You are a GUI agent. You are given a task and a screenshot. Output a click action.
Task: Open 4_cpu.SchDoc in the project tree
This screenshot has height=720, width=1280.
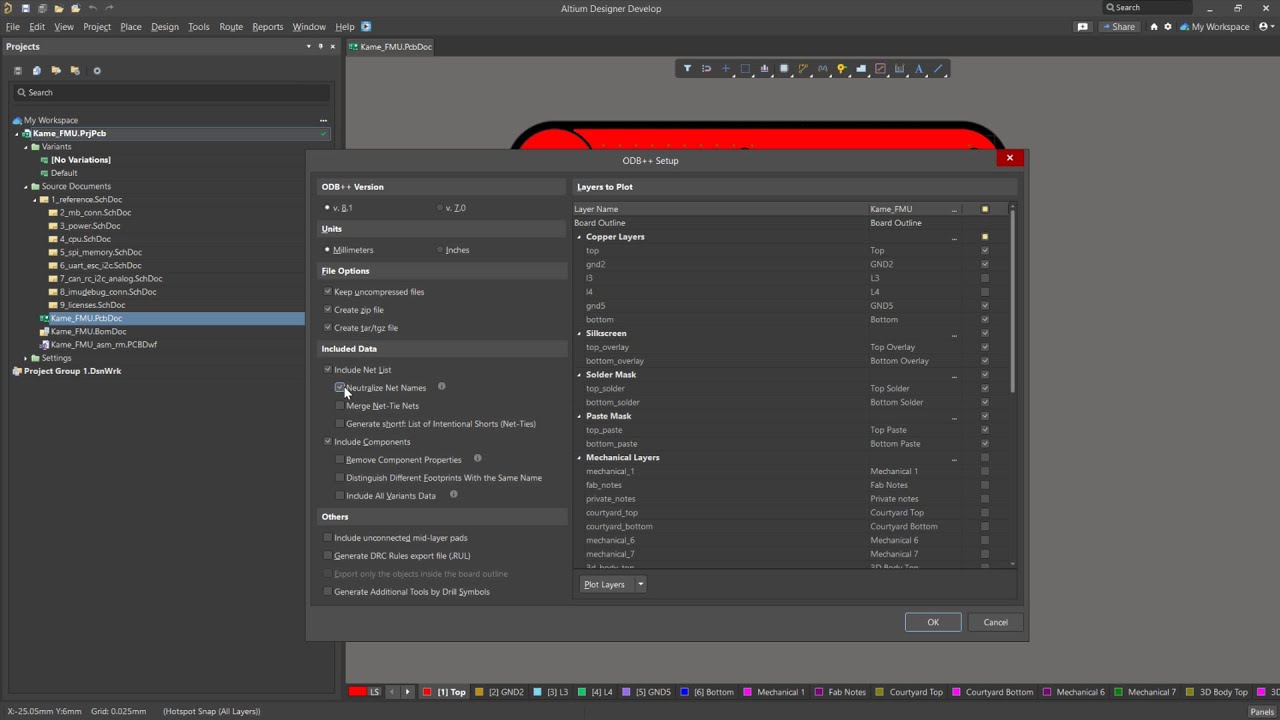tap(85, 239)
